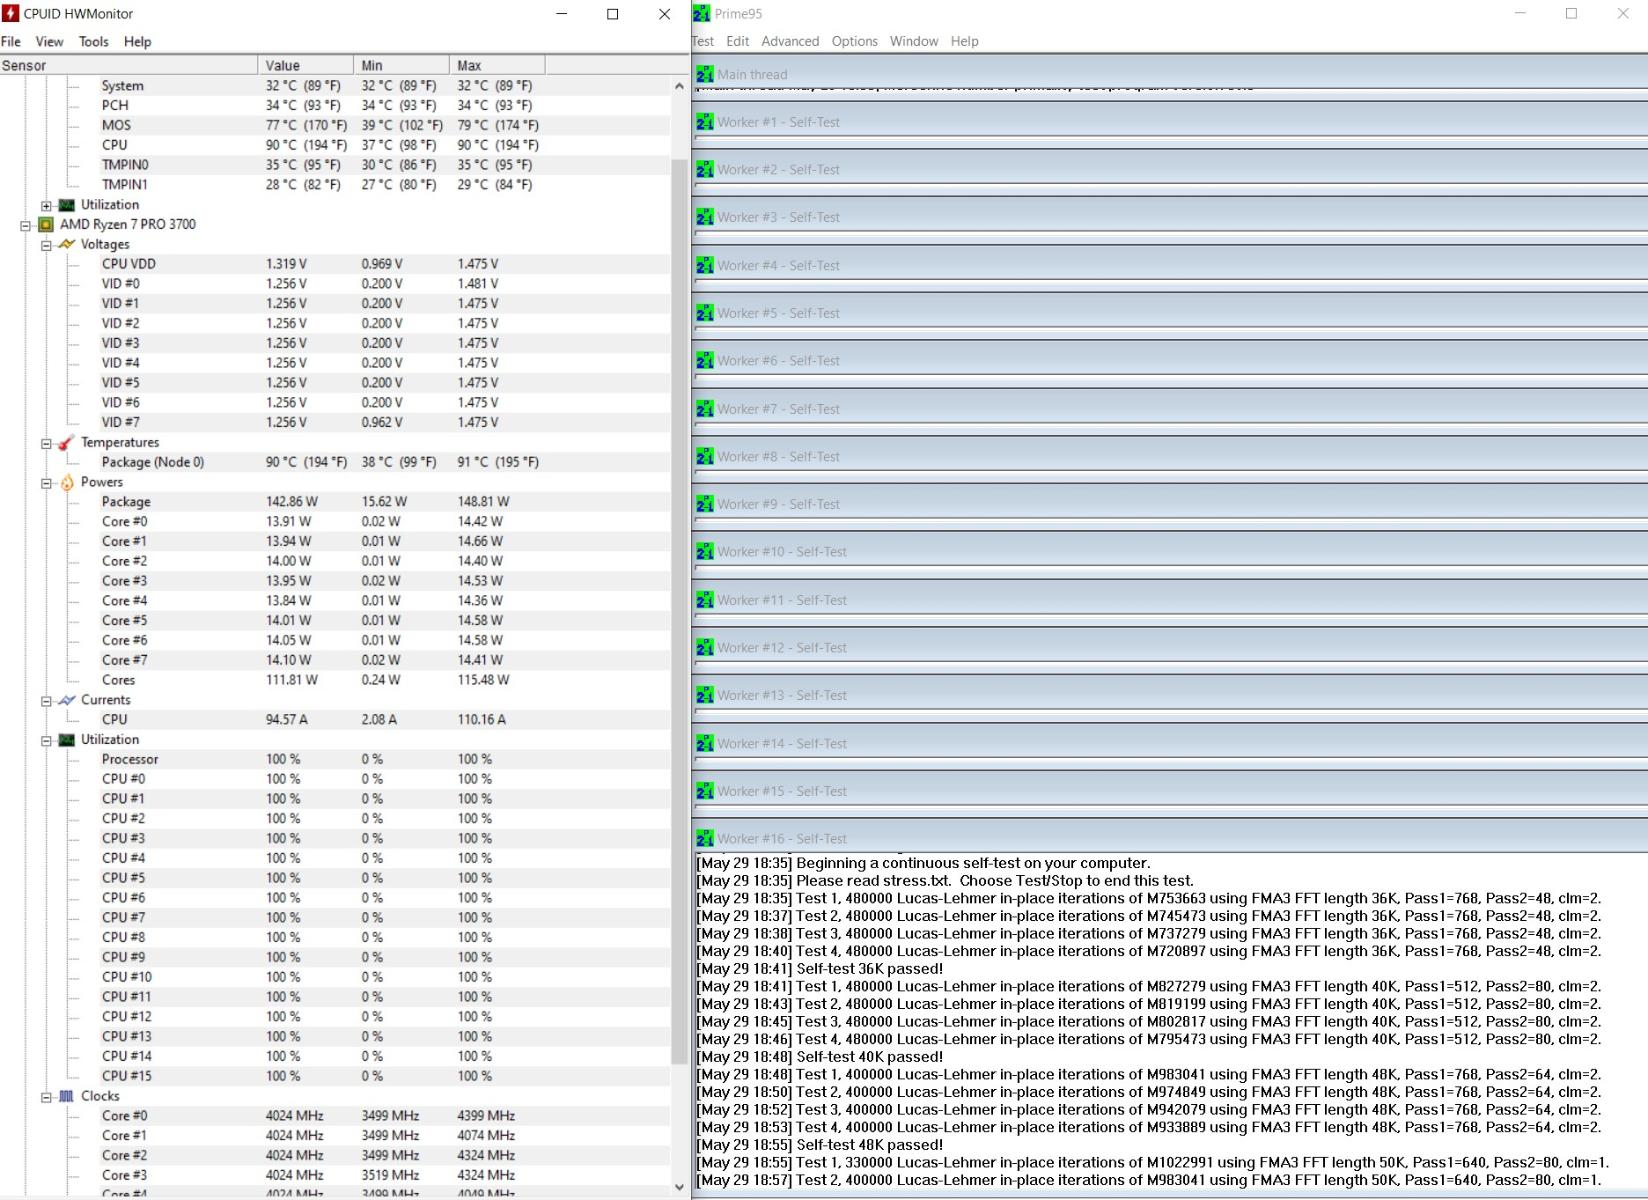Click the Value column header
Image resolution: width=1648 pixels, height=1200 pixels.
pos(306,65)
